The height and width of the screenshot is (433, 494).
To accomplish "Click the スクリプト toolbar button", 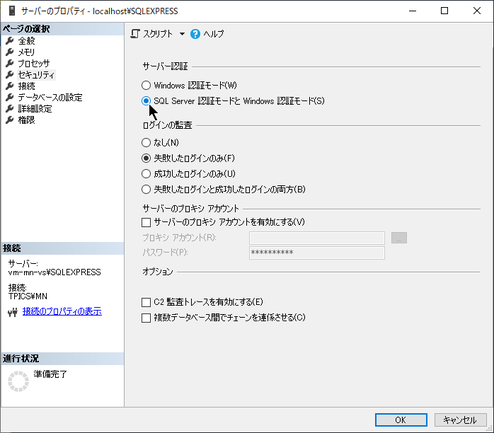I will 152,34.
